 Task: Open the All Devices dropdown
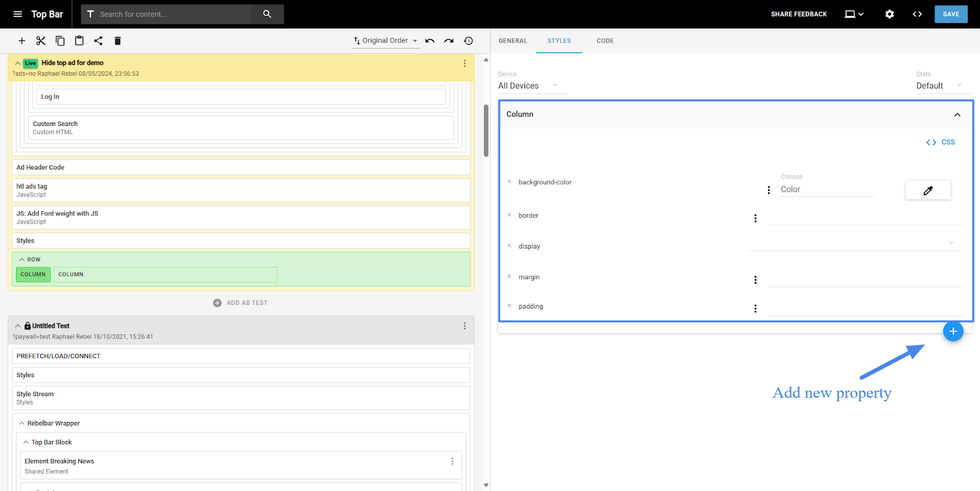pyautogui.click(x=528, y=86)
